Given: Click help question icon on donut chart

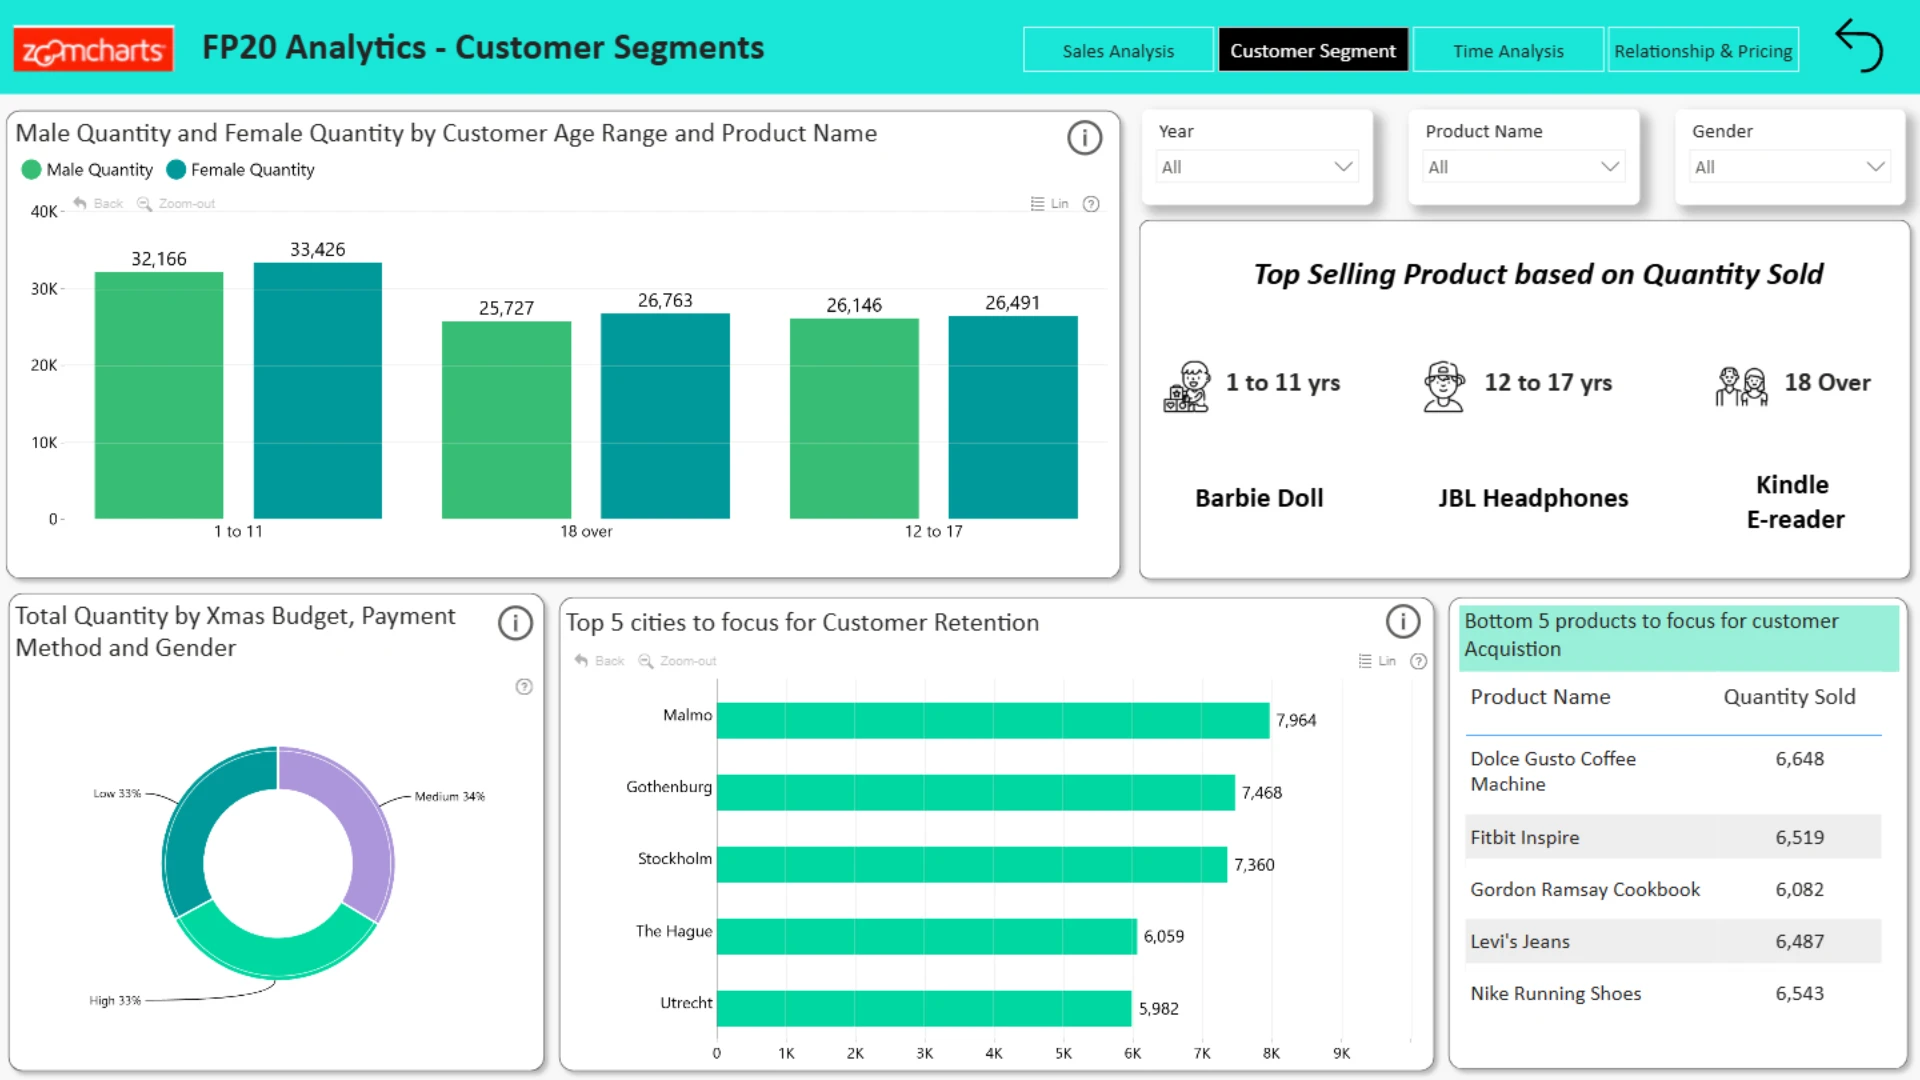Looking at the screenshot, I should [524, 687].
